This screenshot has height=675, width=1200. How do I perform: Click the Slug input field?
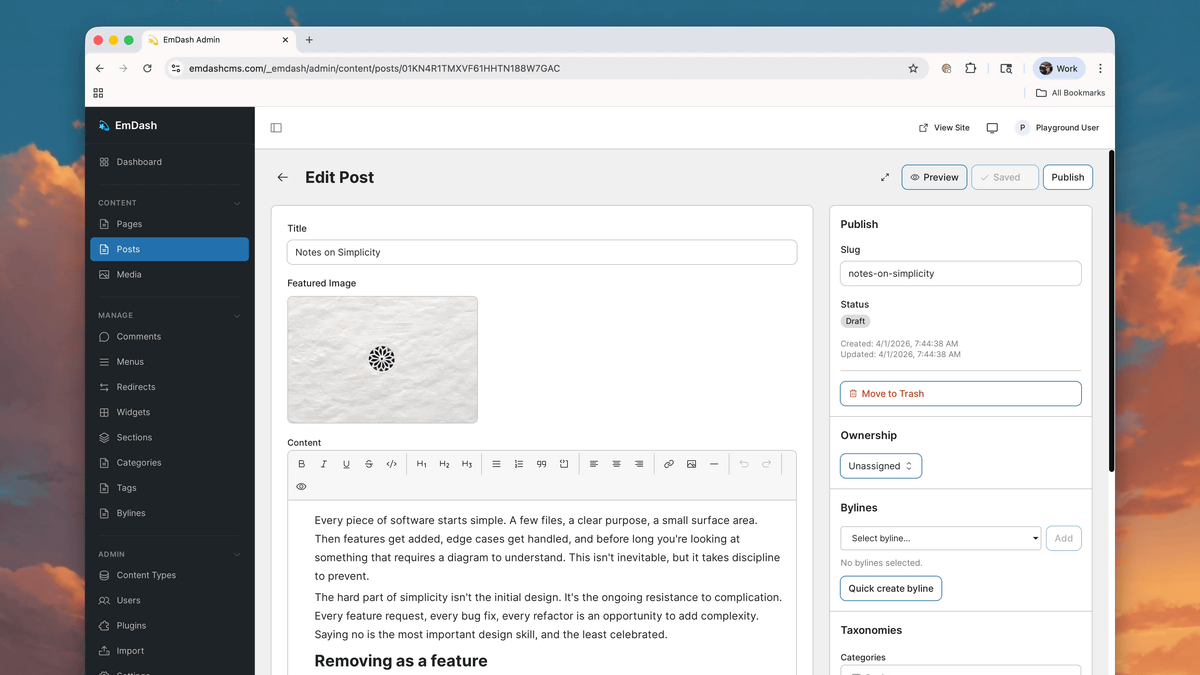[x=961, y=273]
